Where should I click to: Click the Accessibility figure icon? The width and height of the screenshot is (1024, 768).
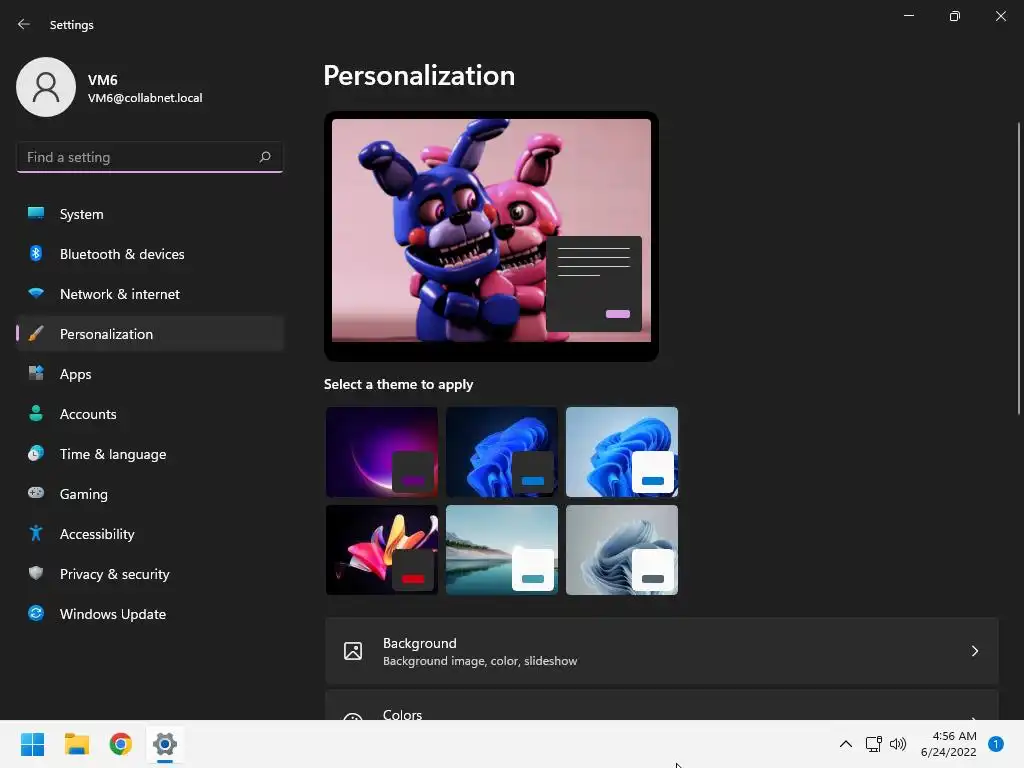click(36, 534)
